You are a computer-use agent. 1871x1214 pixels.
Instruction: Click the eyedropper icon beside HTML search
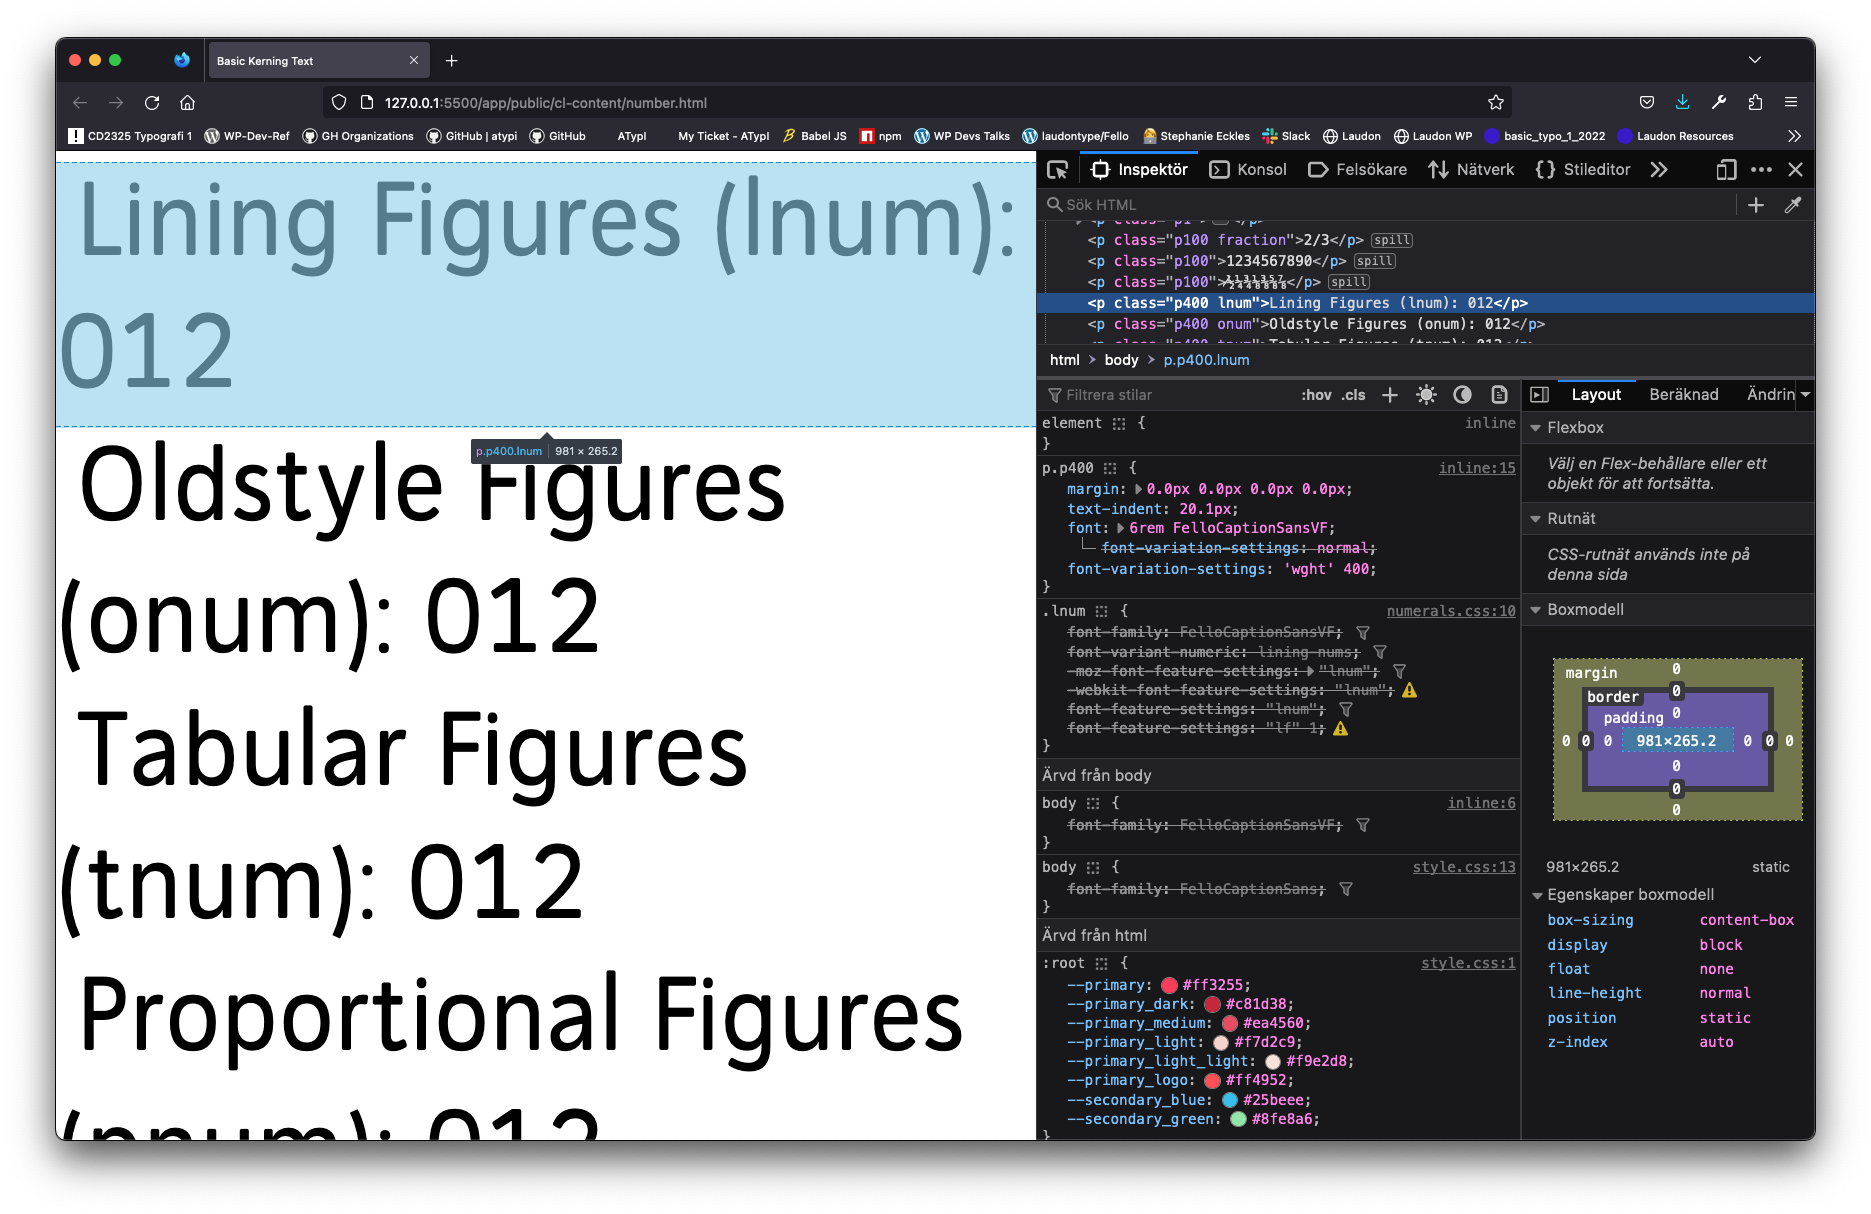1793,205
